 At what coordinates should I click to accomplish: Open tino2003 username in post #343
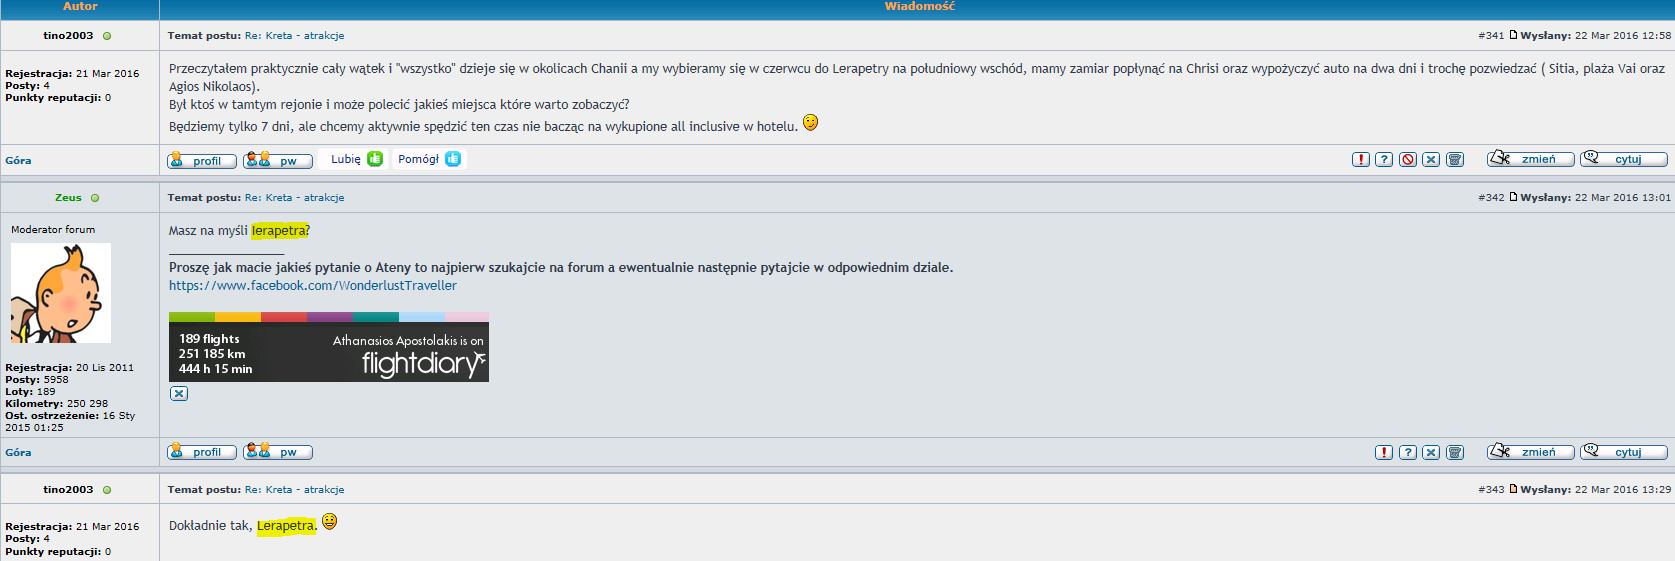point(68,489)
